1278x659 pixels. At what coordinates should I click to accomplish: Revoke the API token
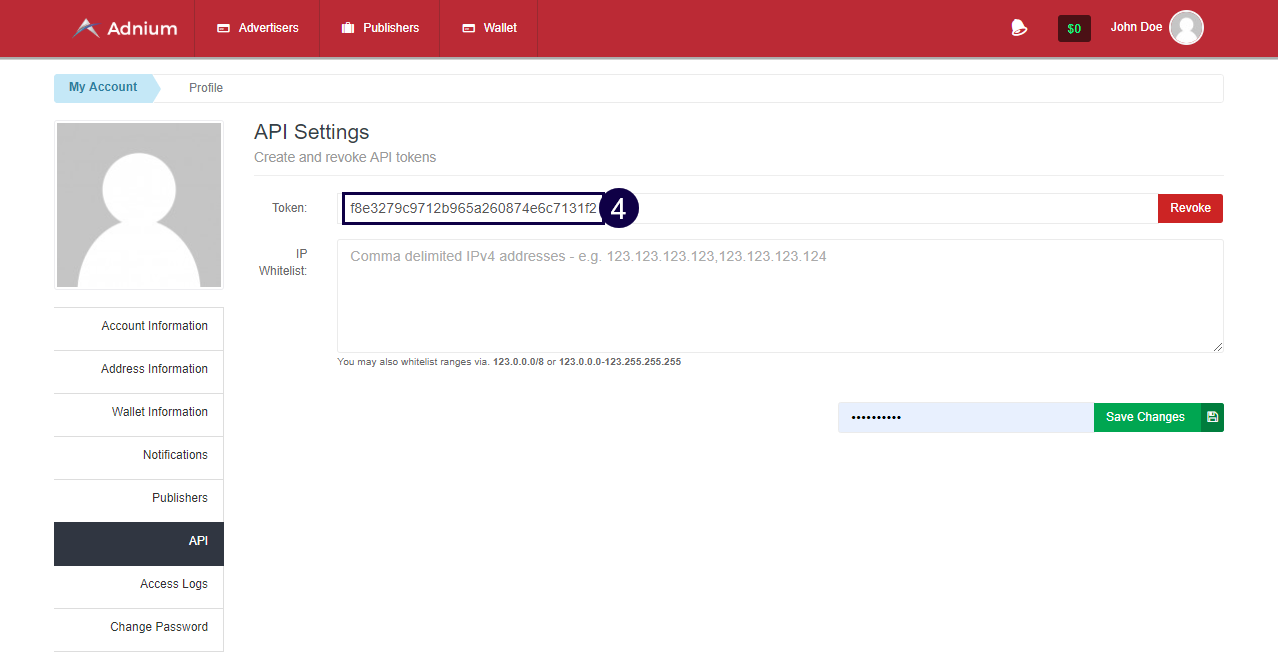(x=1190, y=208)
